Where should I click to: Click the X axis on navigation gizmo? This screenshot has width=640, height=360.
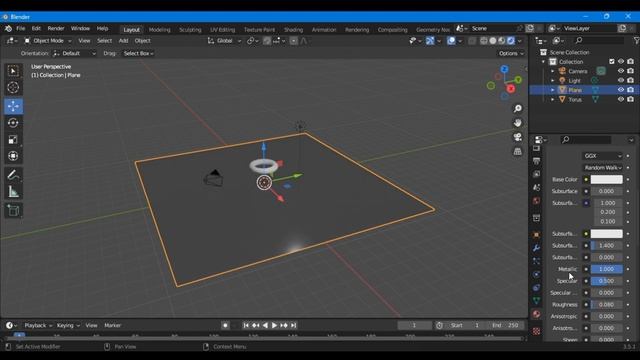click(511, 89)
